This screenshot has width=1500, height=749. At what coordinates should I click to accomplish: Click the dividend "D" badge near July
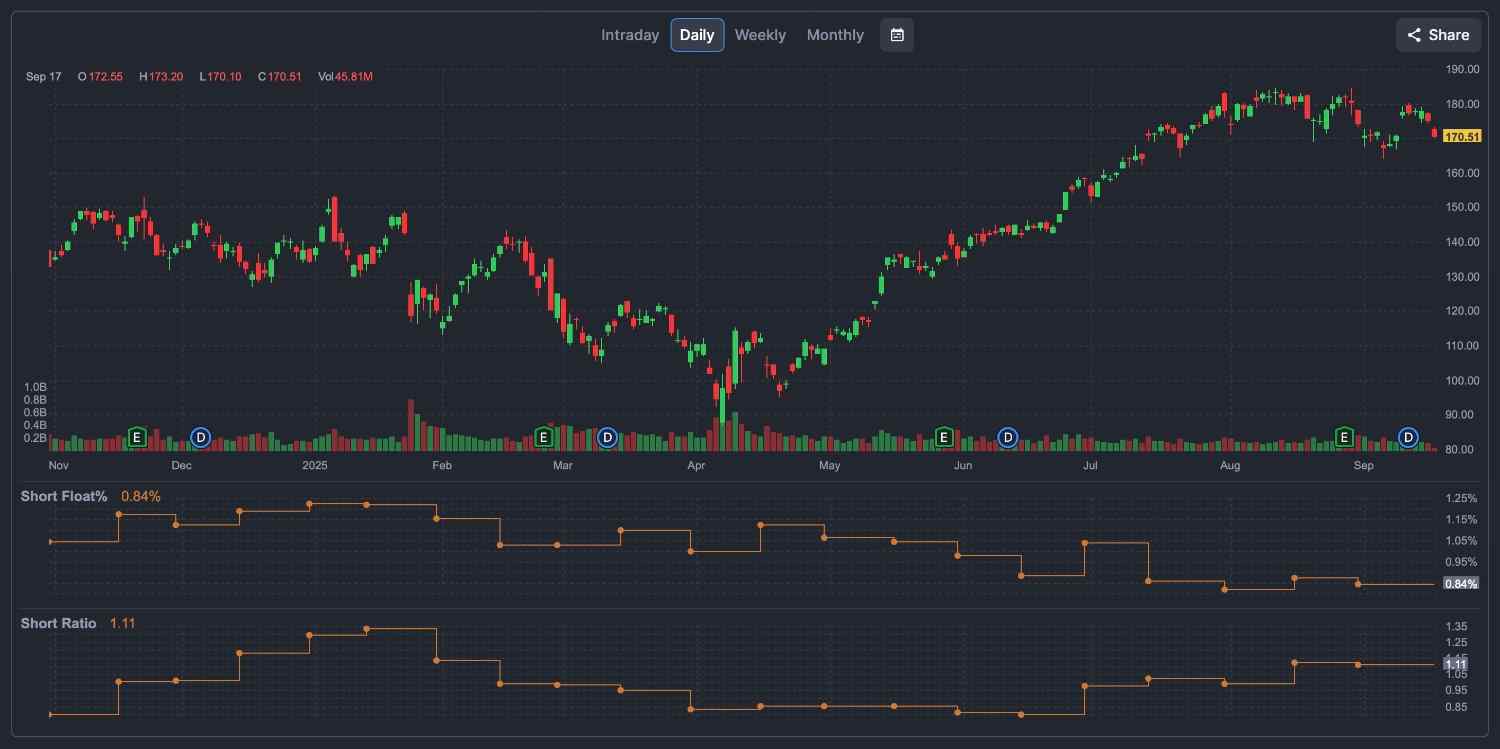1007,437
